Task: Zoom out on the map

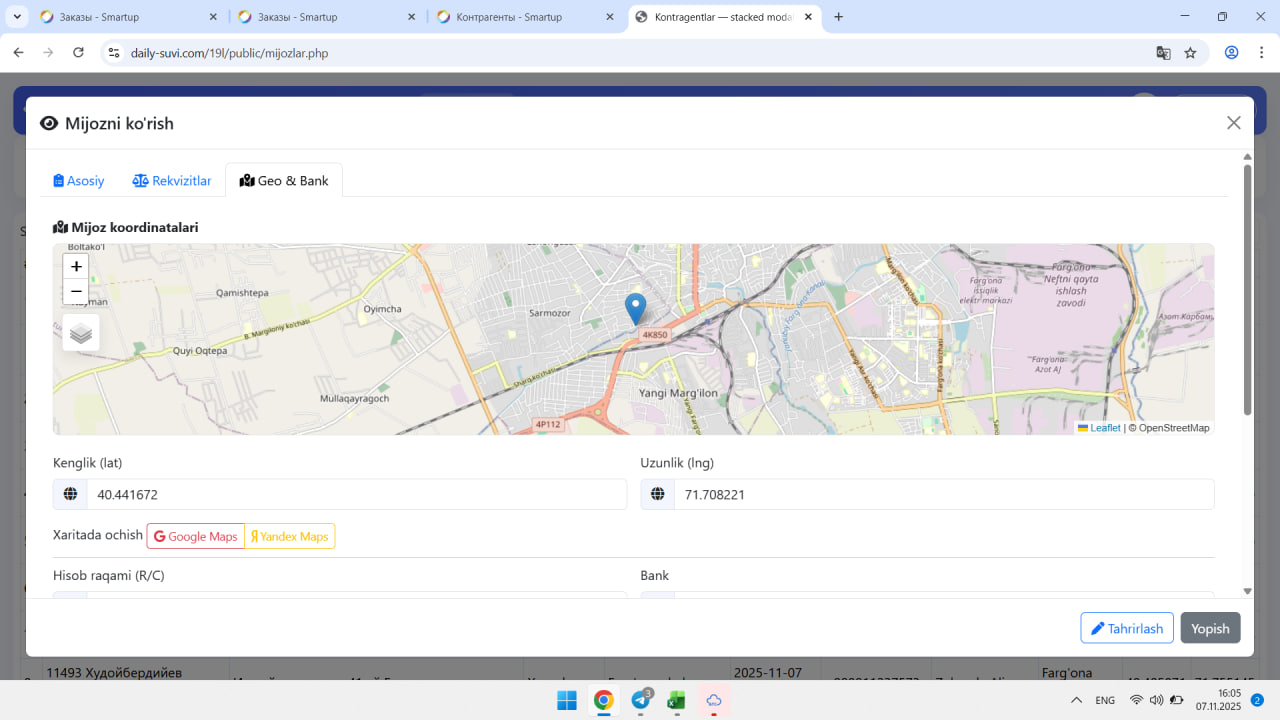Action: point(76,291)
